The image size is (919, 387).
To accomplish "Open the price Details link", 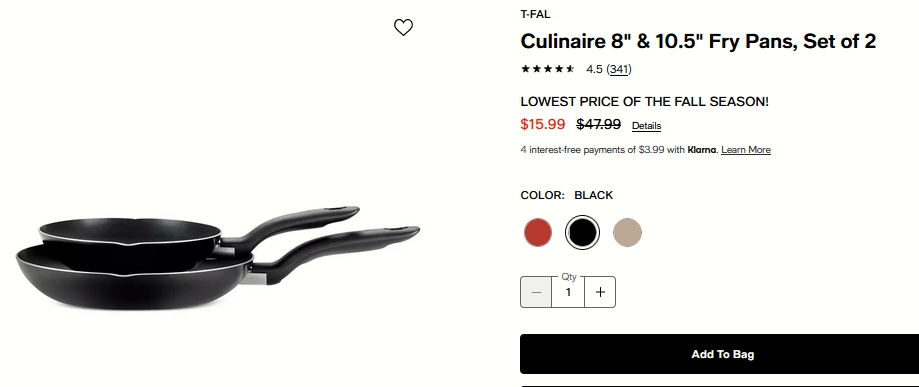I will pos(646,125).
